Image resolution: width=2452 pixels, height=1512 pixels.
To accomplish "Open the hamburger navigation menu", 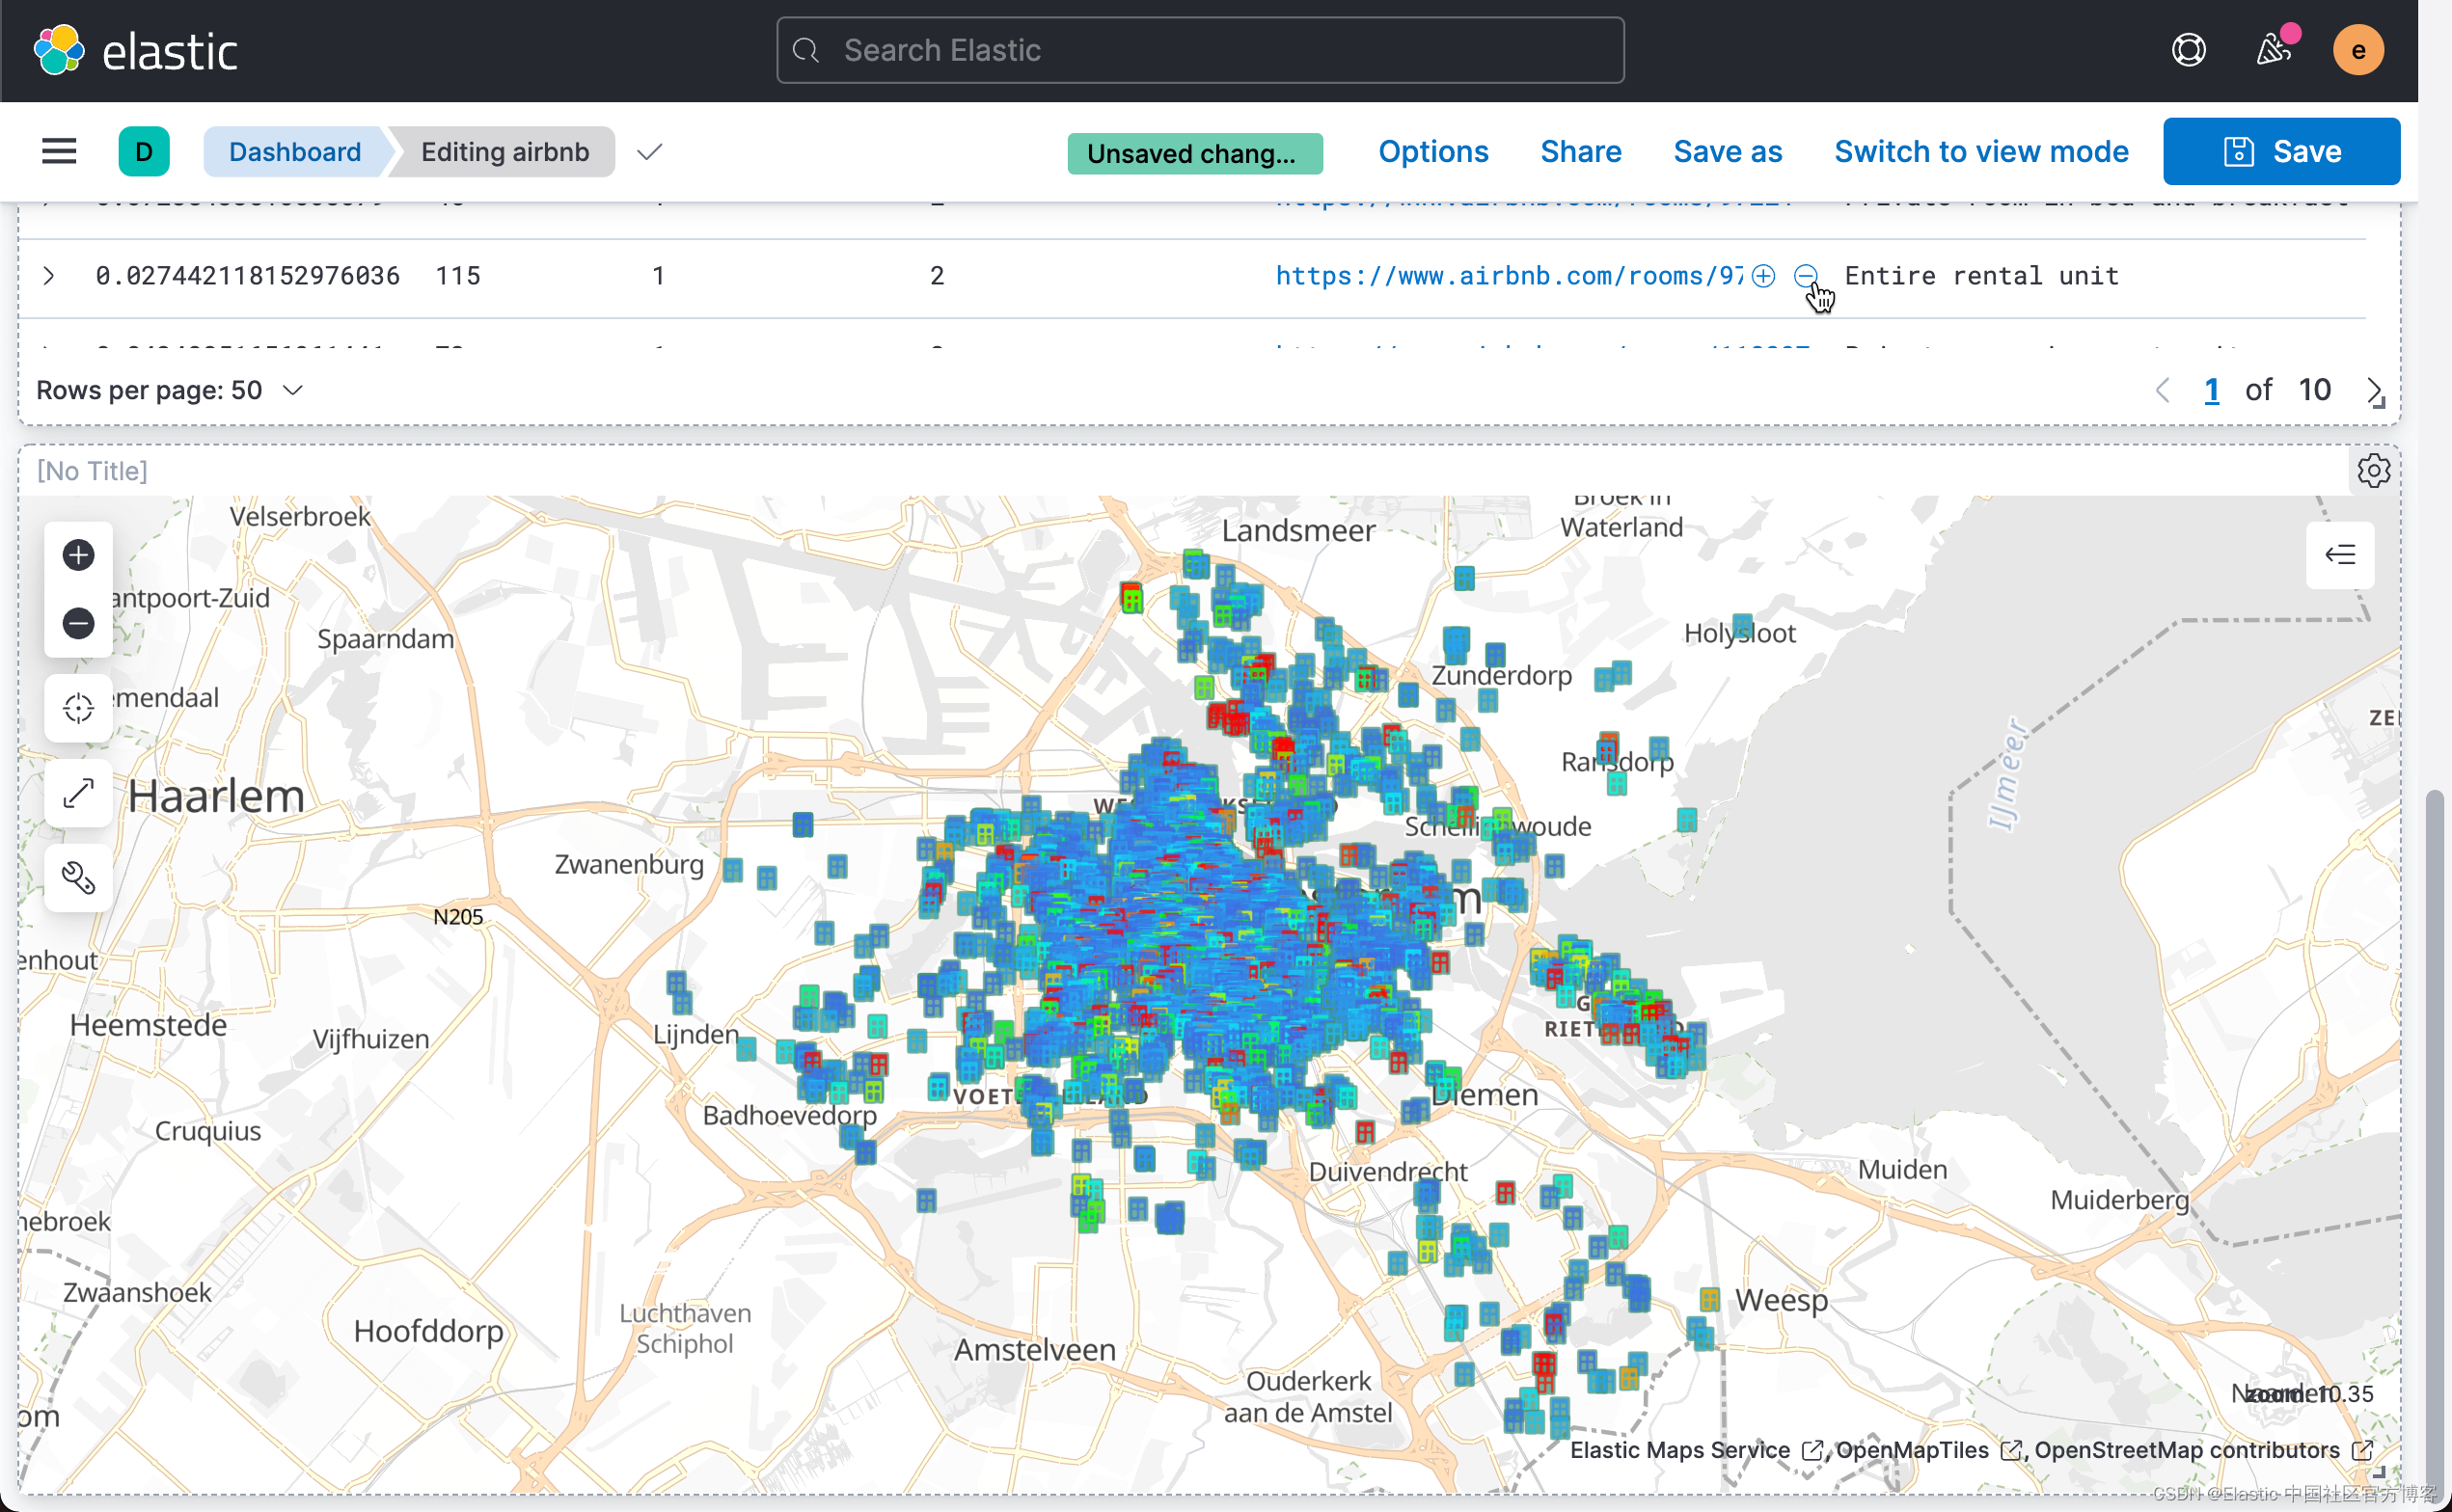I will point(59,151).
